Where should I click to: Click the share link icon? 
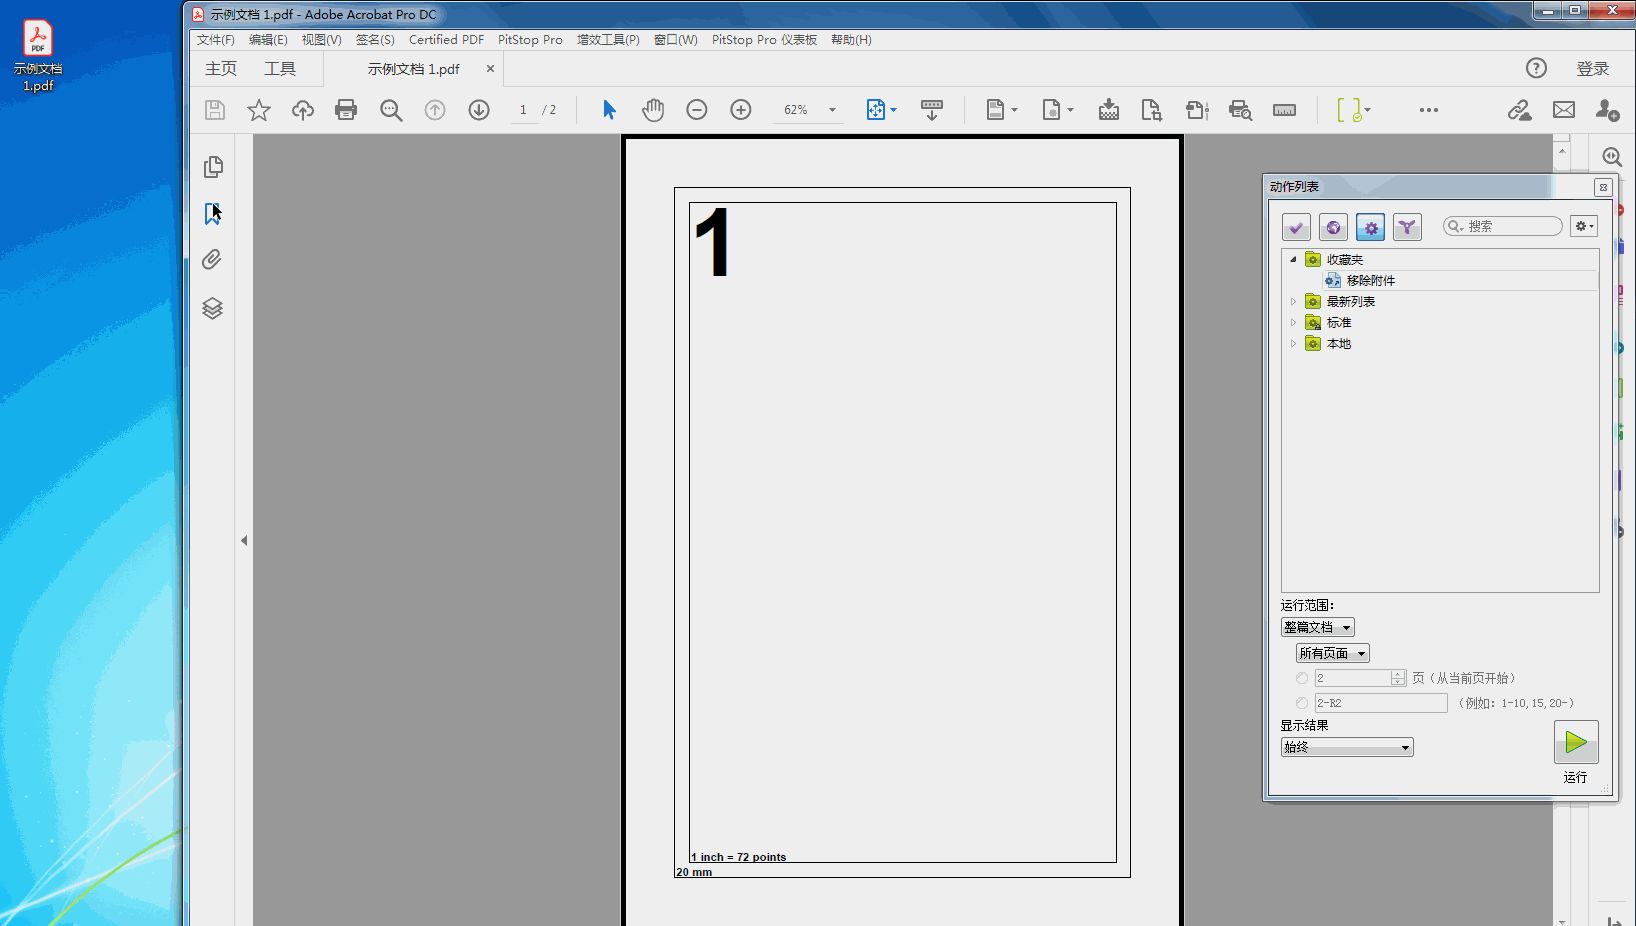tap(1520, 110)
